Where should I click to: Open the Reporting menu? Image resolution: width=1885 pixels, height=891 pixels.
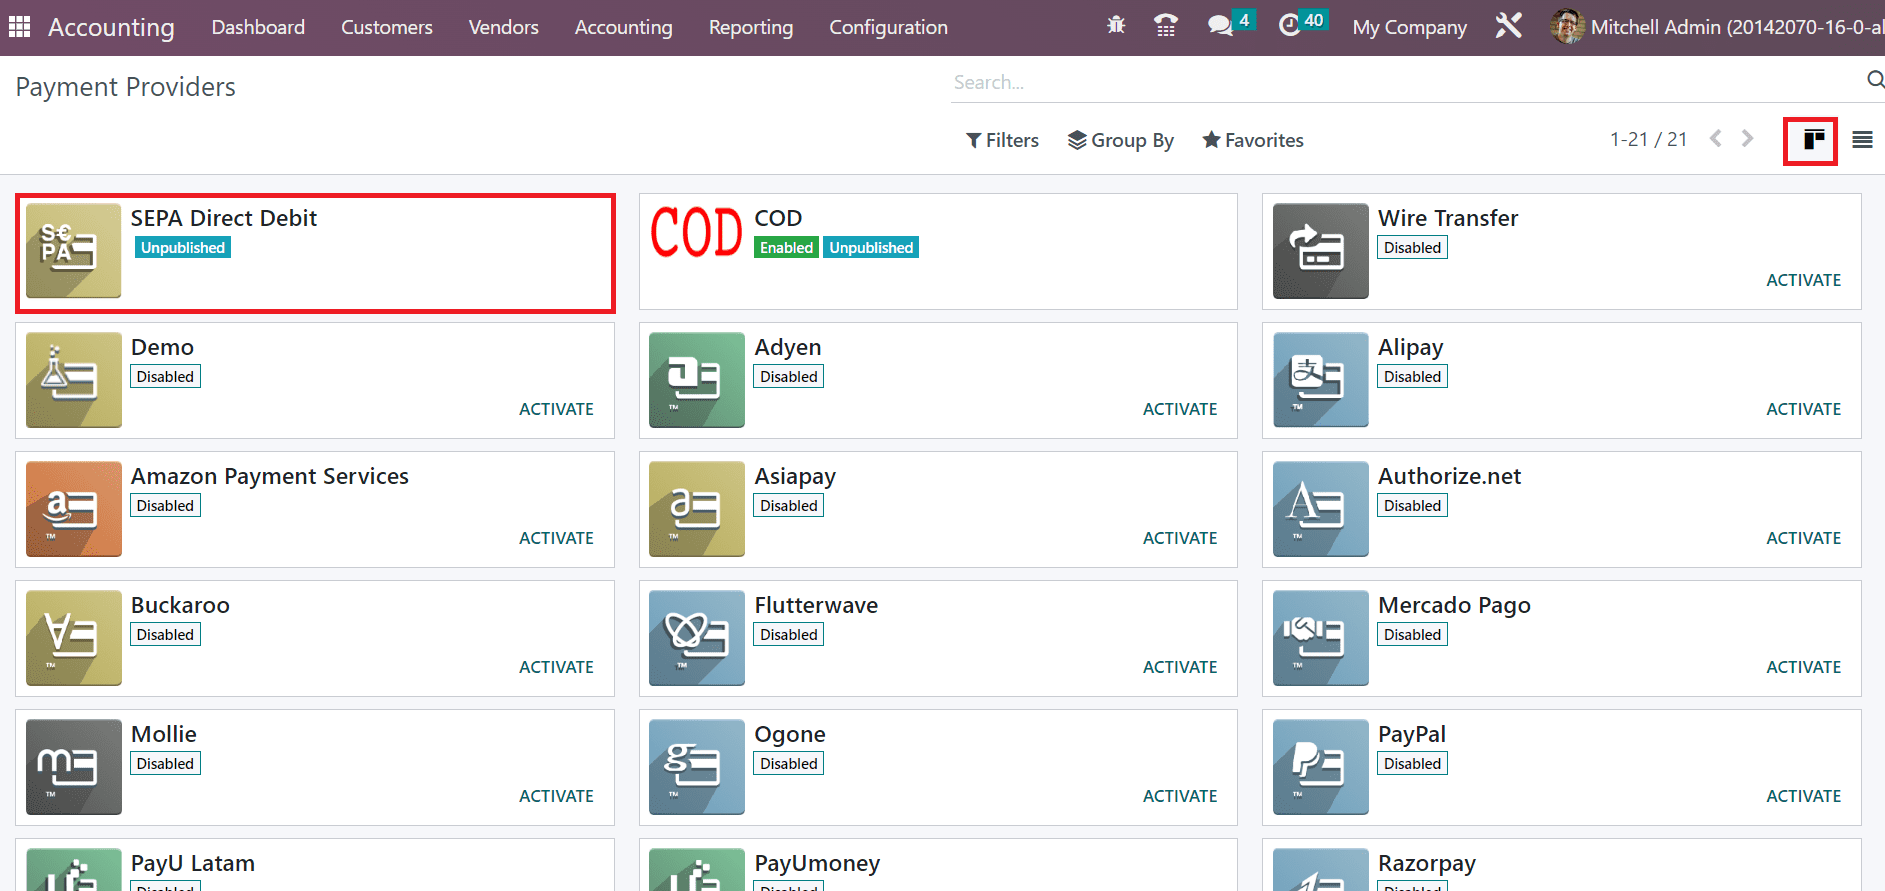[751, 27]
